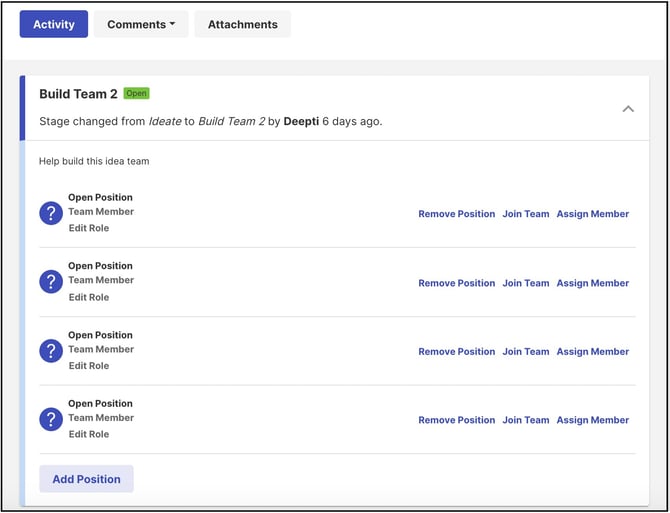Assign Member to the third position
This screenshot has width=670, height=513.
tap(592, 352)
